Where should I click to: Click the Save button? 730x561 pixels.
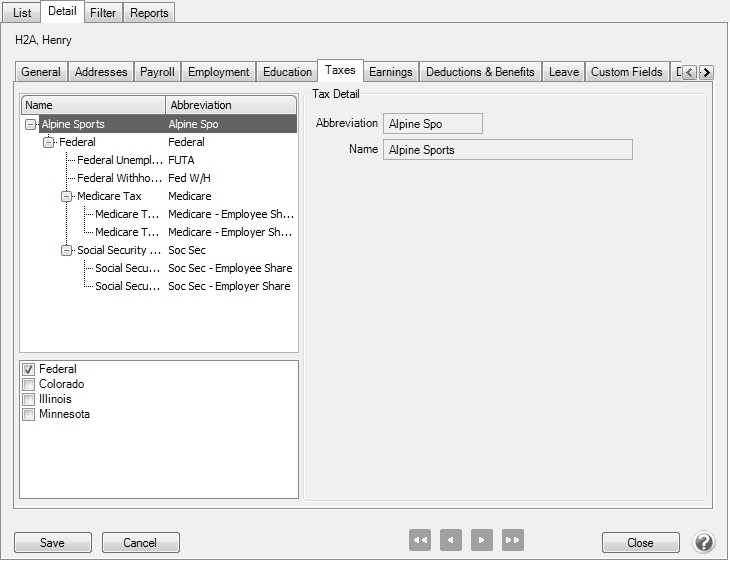tap(52, 543)
